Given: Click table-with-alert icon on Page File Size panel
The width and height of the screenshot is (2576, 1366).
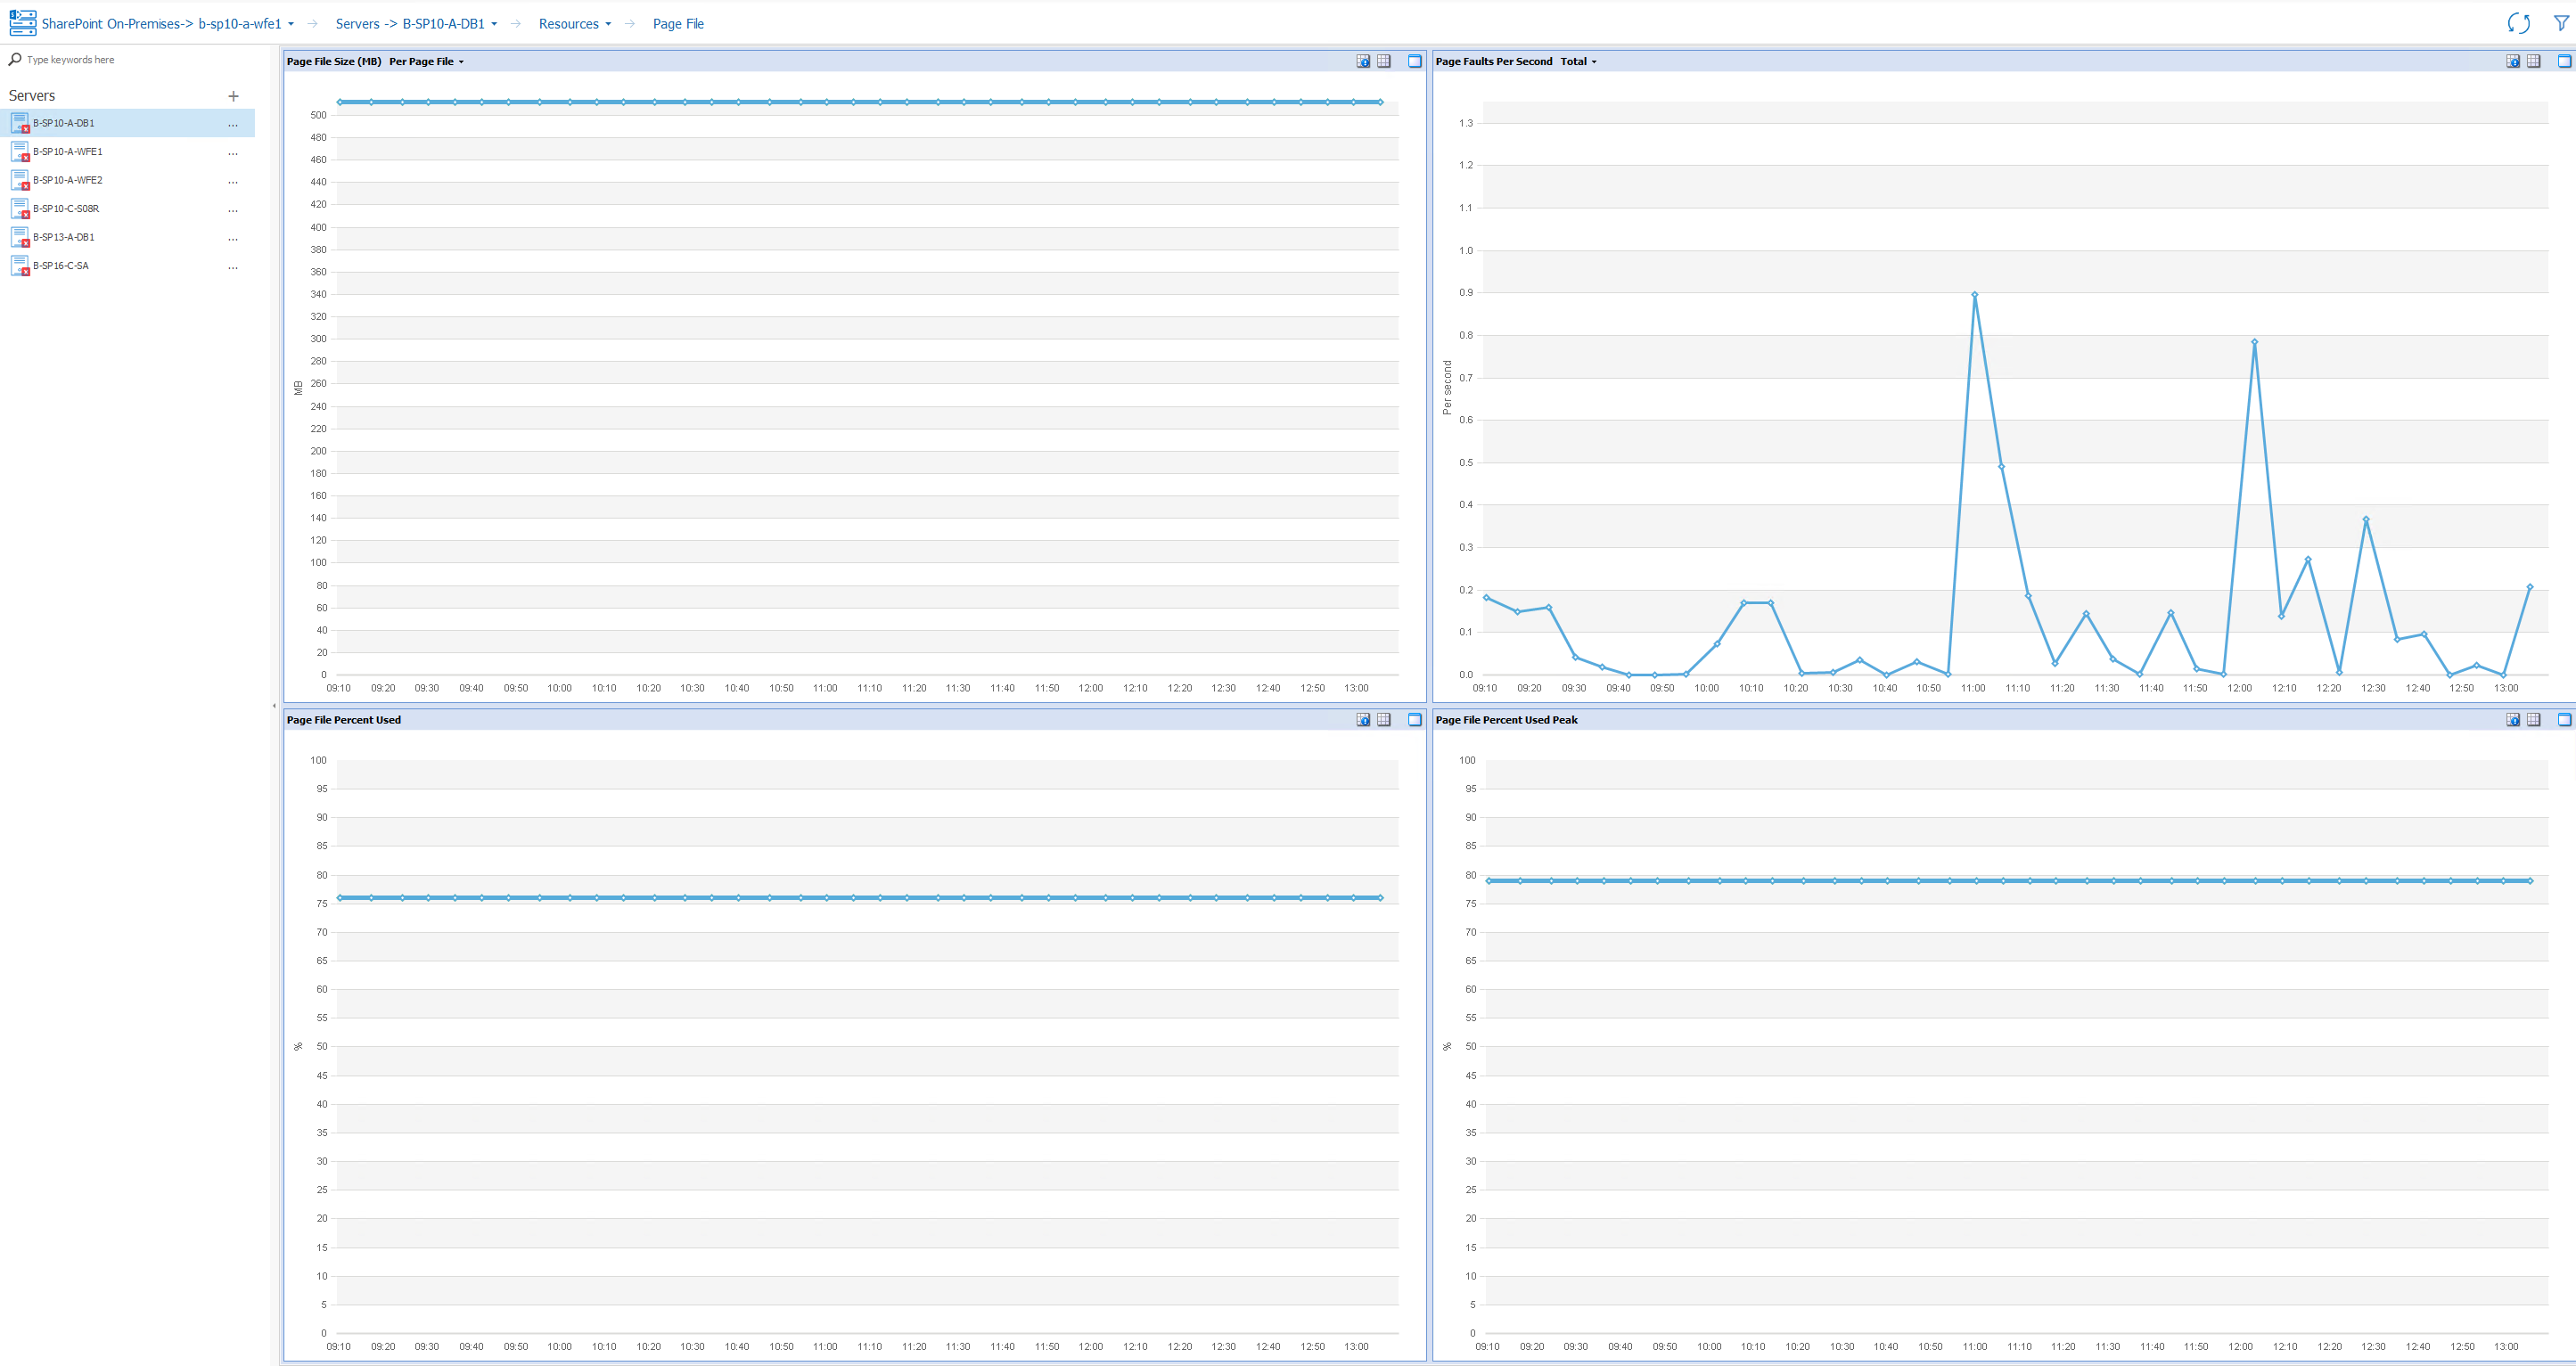Looking at the screenshot, I should click(1363, 61).
